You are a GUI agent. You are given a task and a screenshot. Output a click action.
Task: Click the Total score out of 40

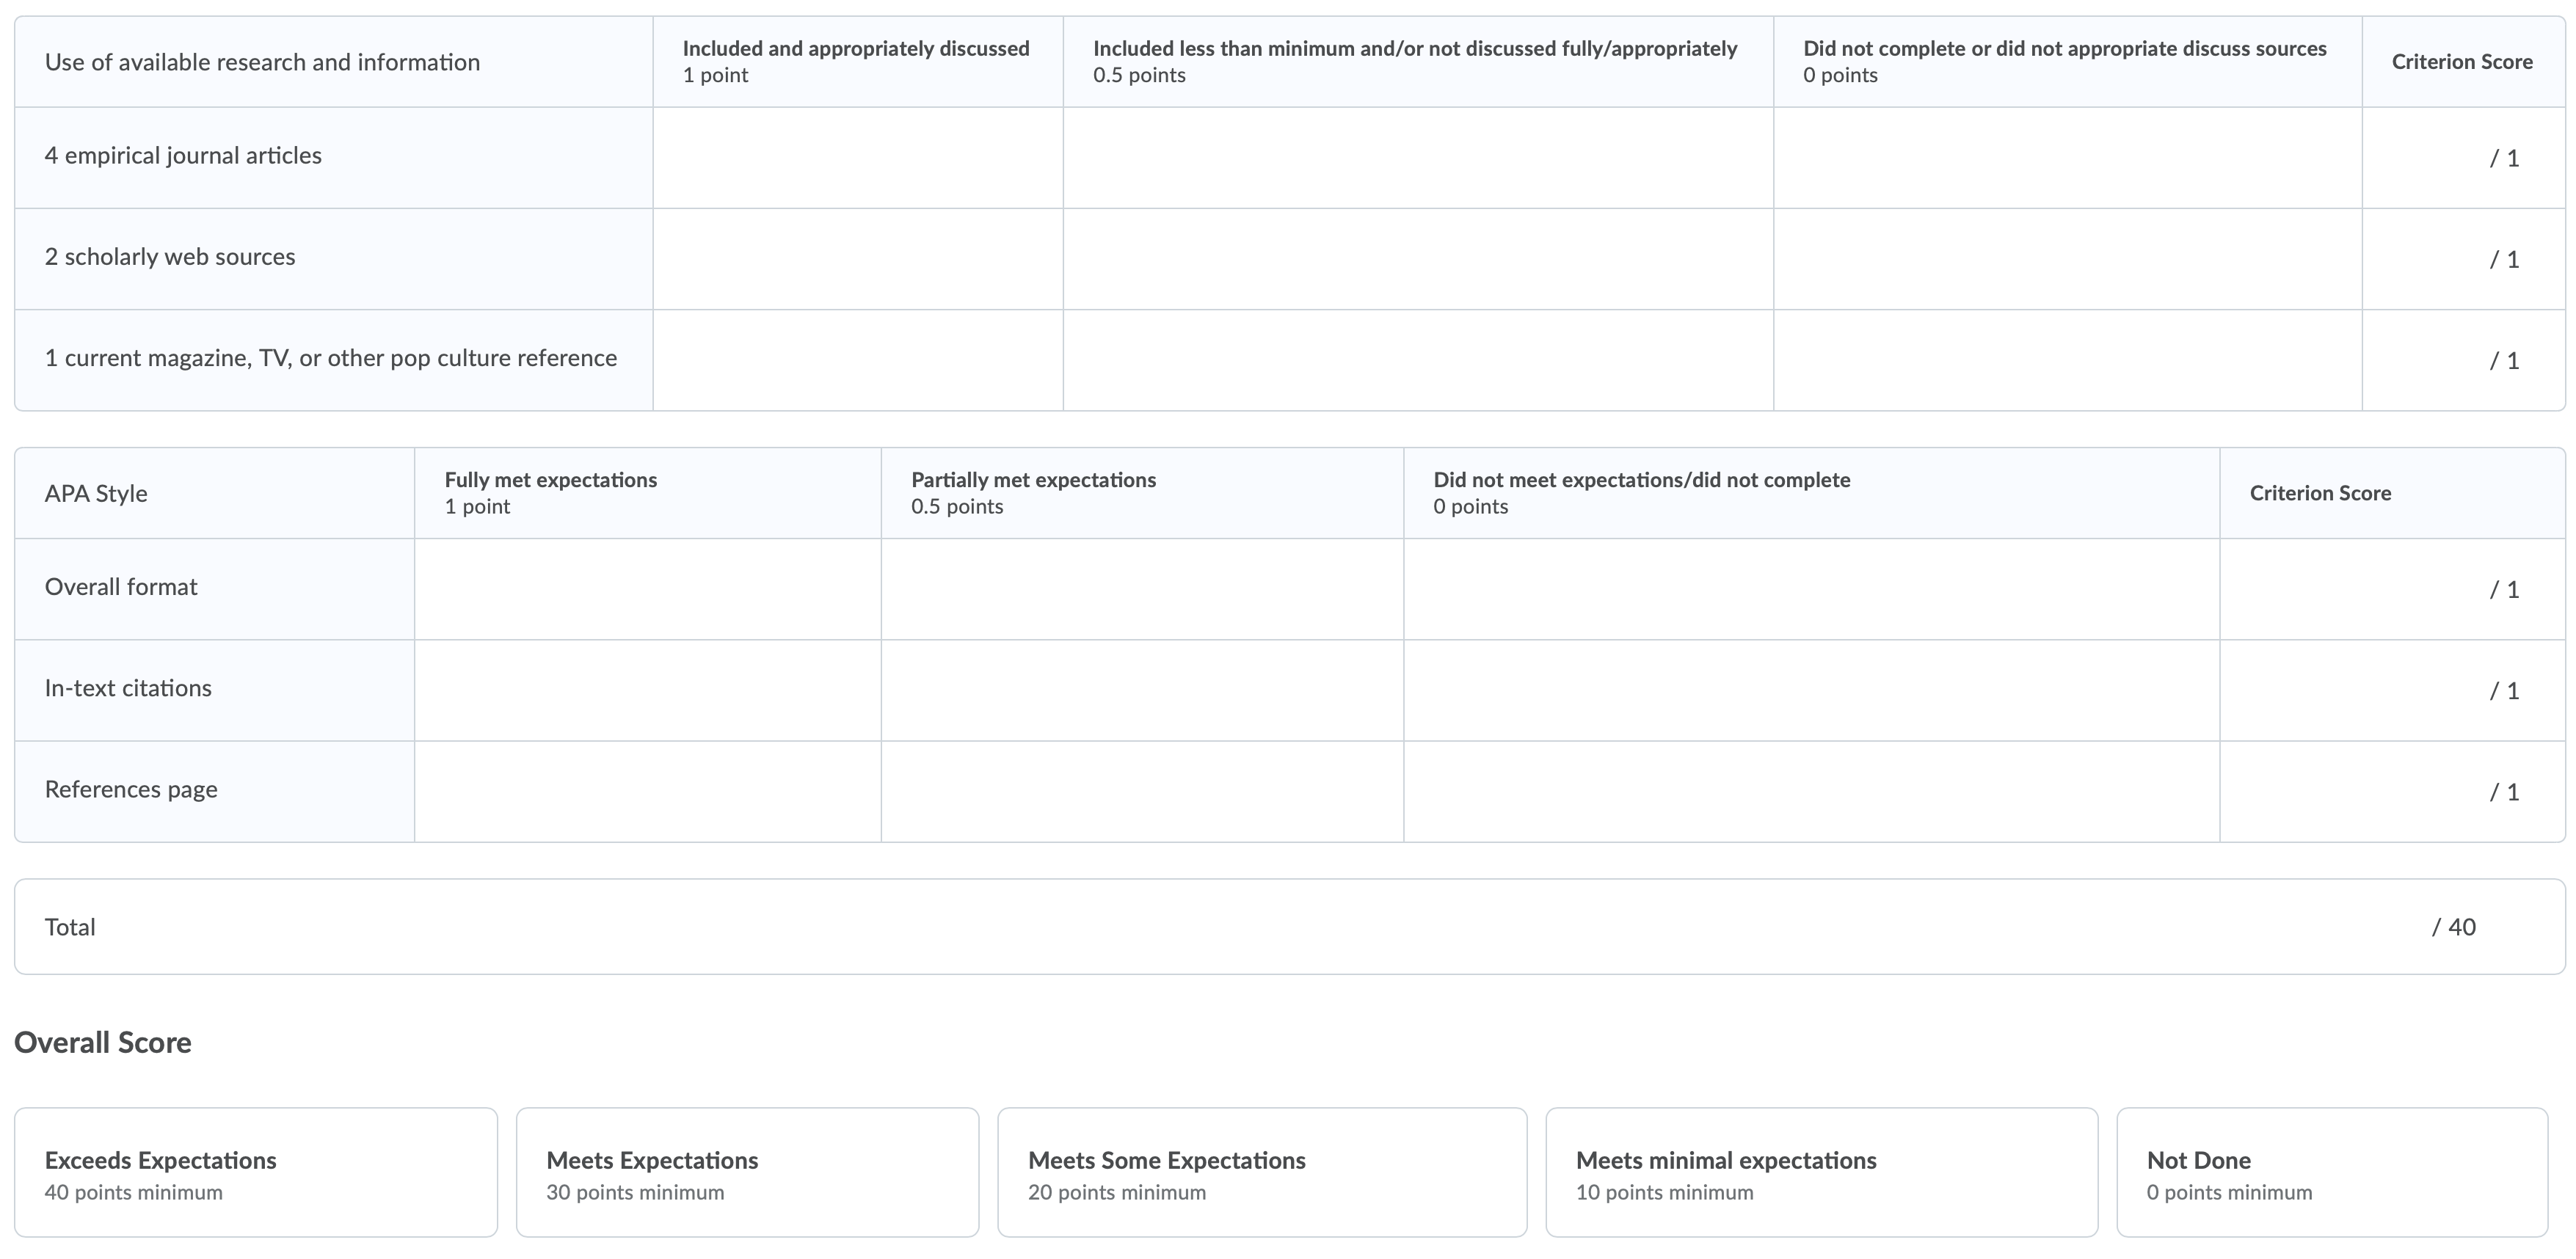(x=2454, y=927)
